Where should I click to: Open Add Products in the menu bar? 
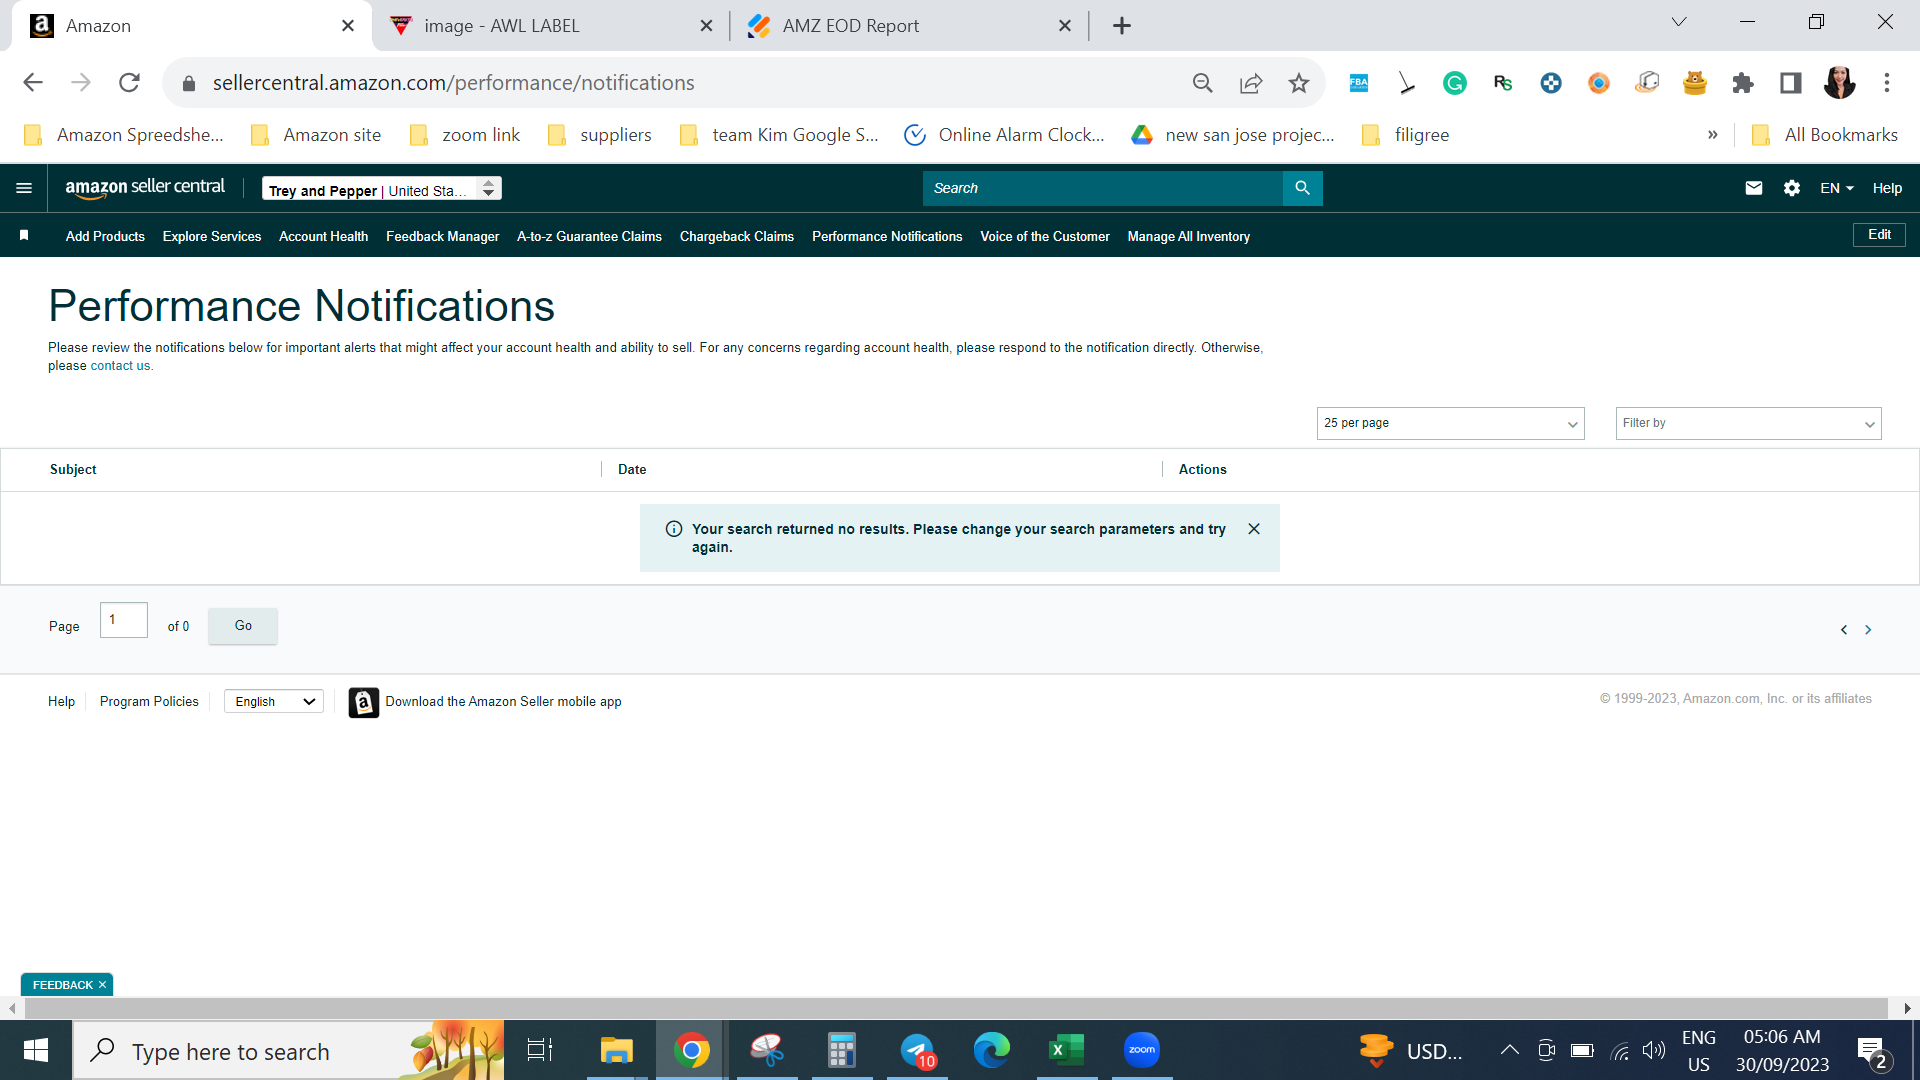click(x=105, y=236)
